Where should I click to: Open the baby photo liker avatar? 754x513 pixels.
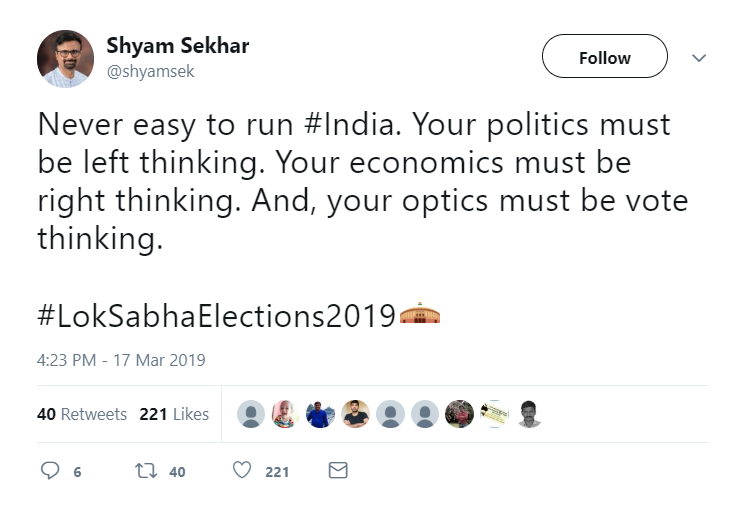click(285, 414)
